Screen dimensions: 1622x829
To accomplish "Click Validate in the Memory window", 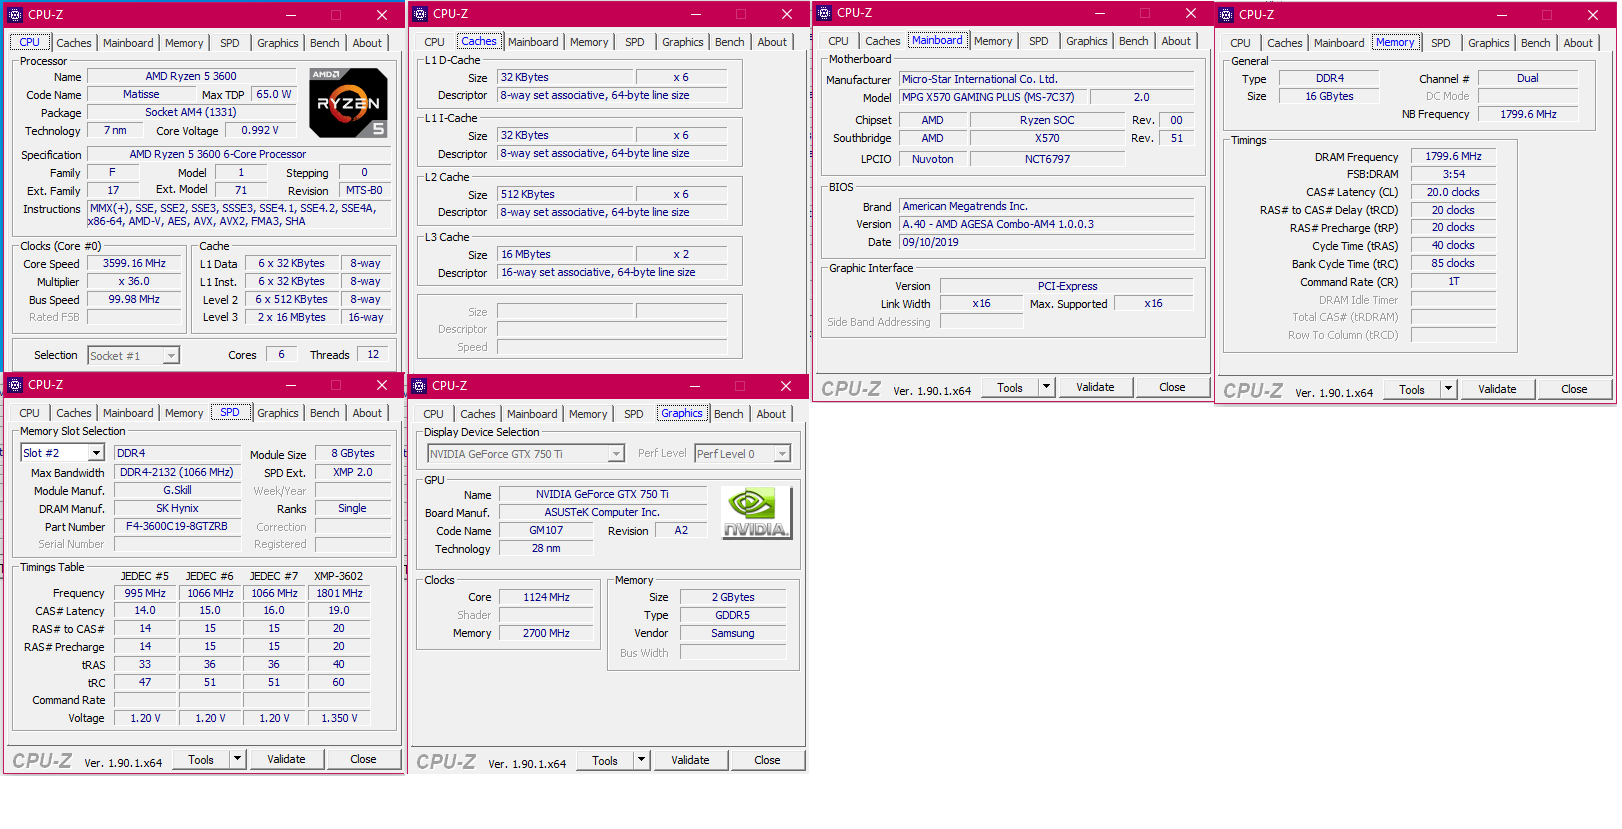I will tap(1497, 389).
